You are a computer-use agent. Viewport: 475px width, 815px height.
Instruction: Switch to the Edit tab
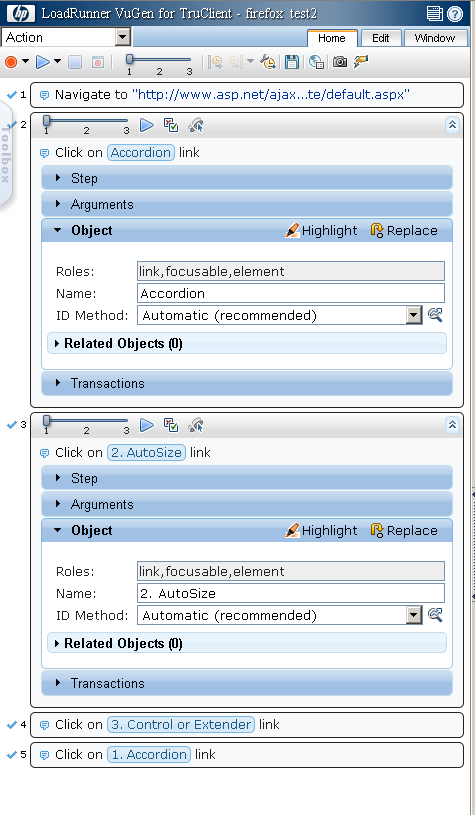[x=380, y=38]
